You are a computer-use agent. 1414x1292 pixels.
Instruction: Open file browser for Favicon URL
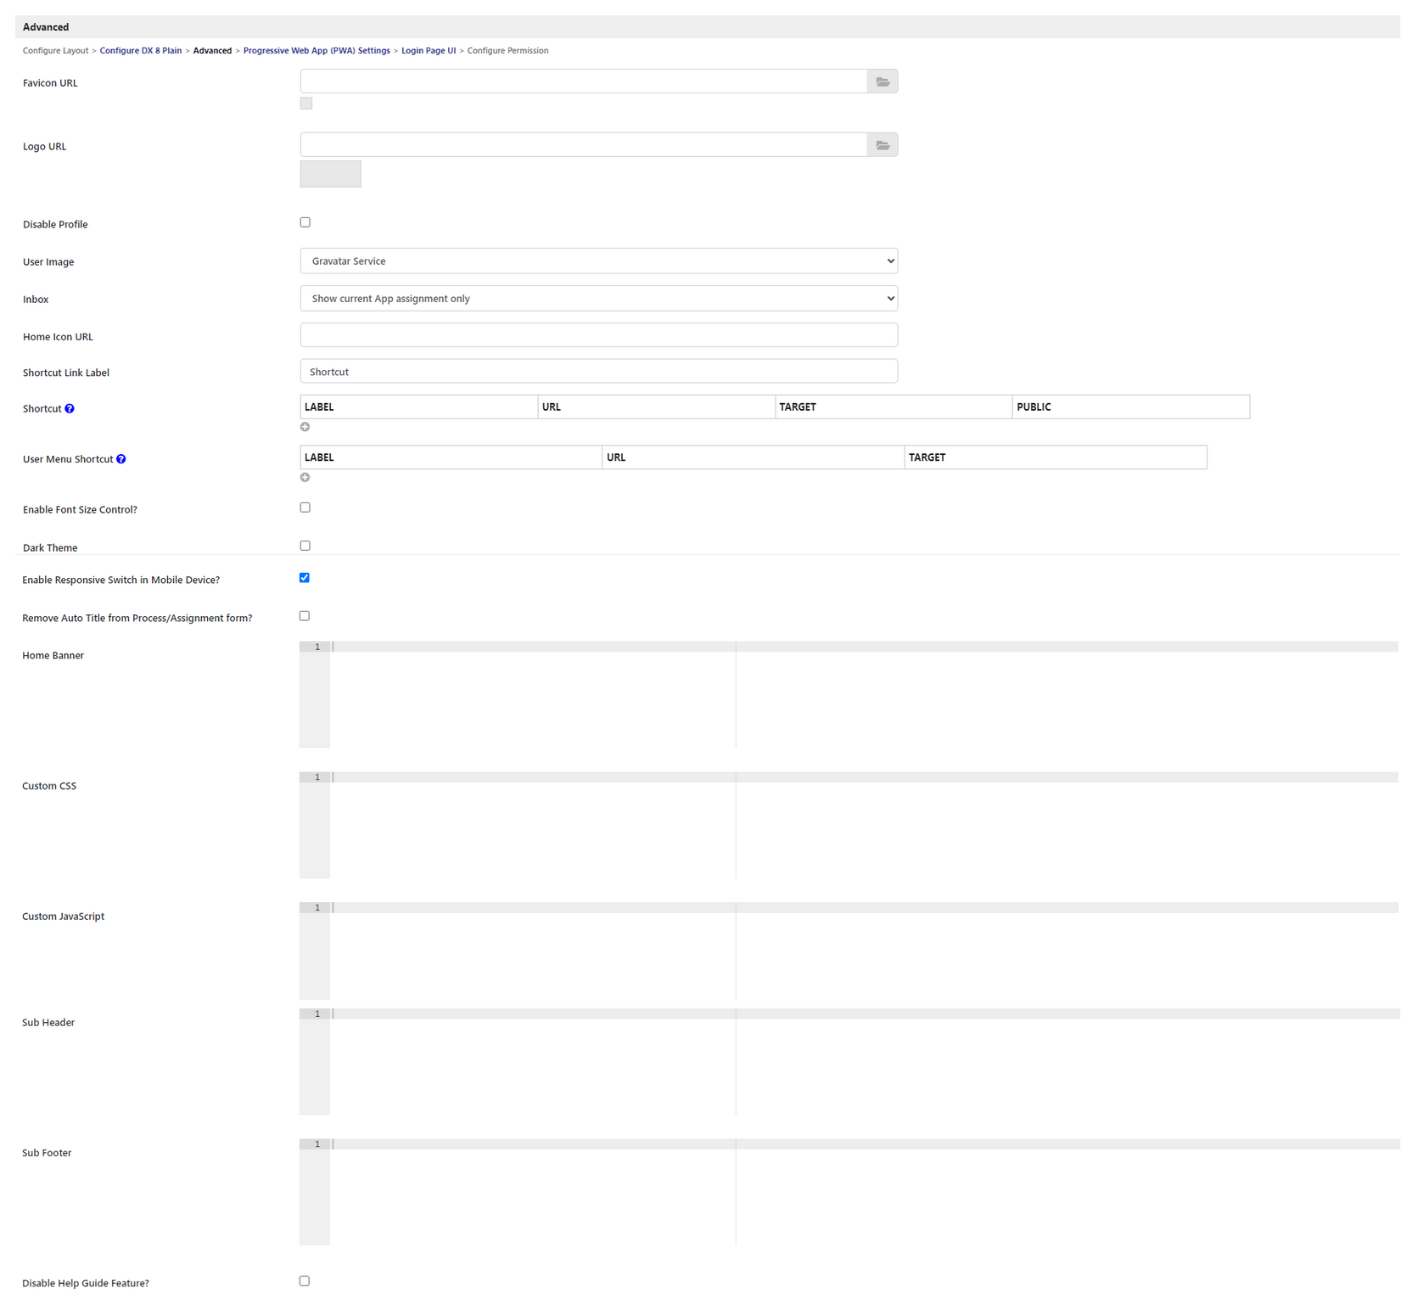(882, 82)
